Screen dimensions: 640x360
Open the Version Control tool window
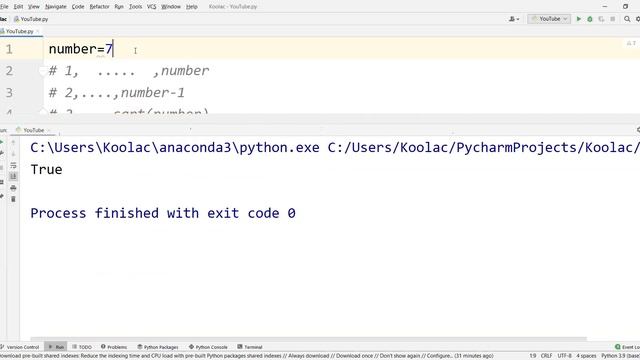click(20, 347)
